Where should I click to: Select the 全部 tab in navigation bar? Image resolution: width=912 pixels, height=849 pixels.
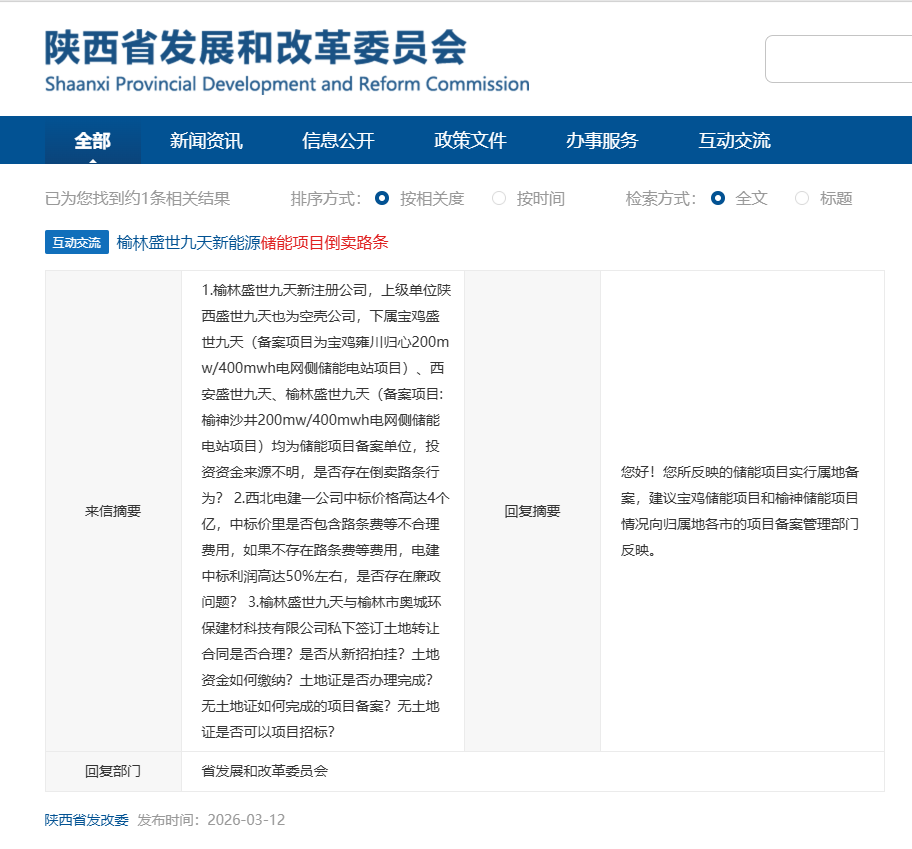[x=93, y=141]
